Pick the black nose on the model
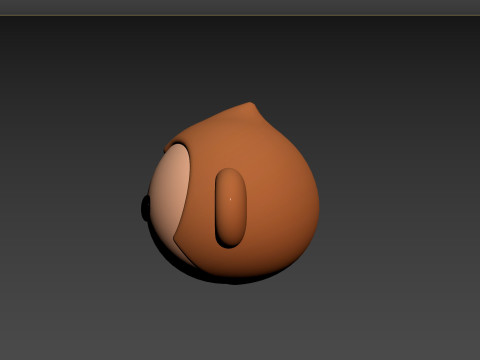Viewport: 480px width, 360px height. click(x=145, y=208)
